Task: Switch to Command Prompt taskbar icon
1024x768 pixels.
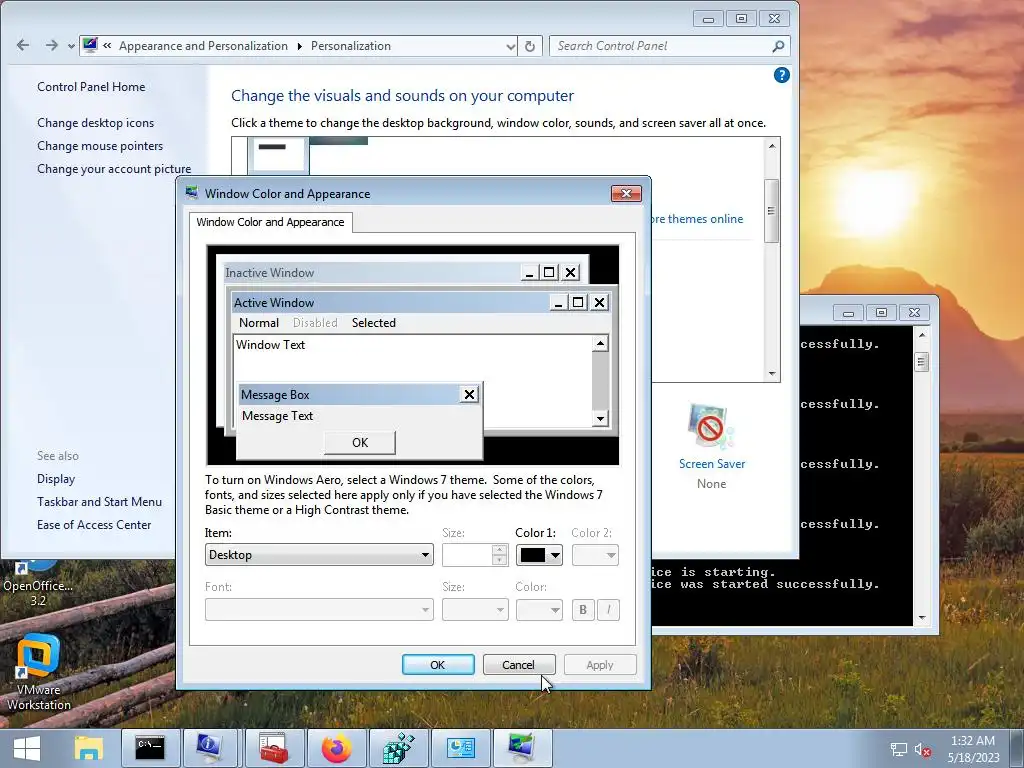Action: tap(150, 748)
